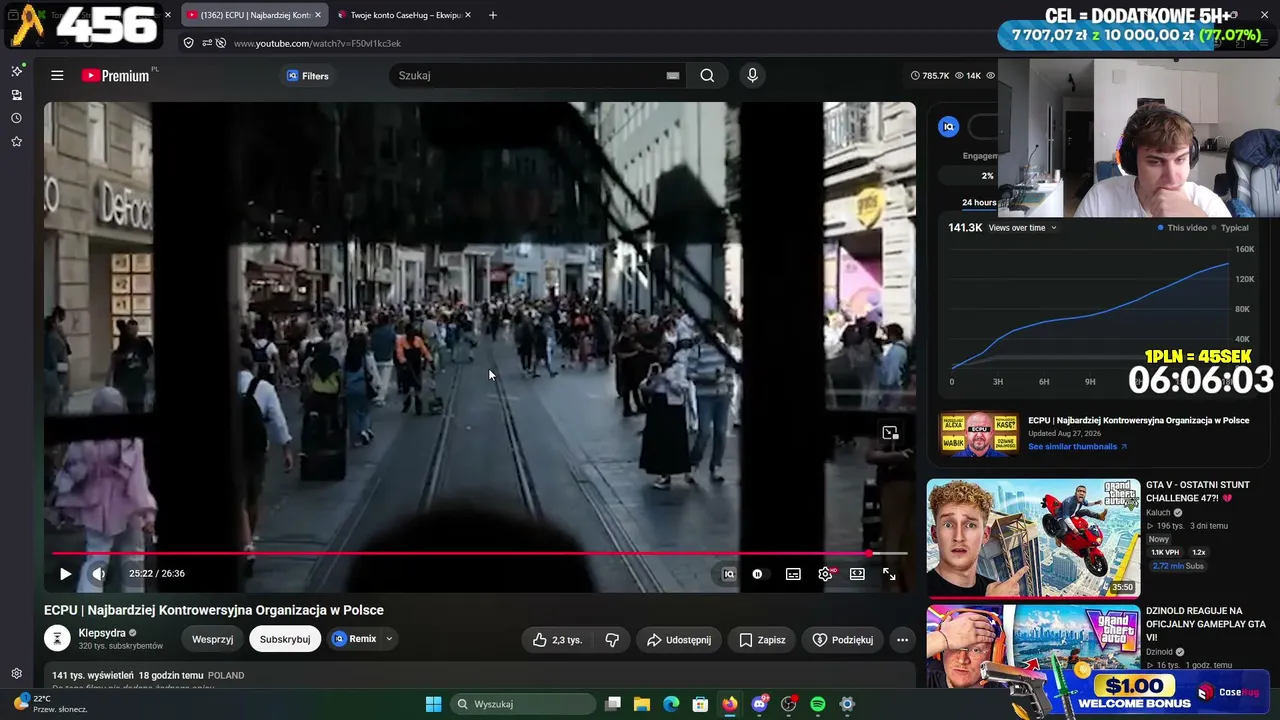Open the Views over time dropdown
1280x720 pixels.
(1023, 228)
